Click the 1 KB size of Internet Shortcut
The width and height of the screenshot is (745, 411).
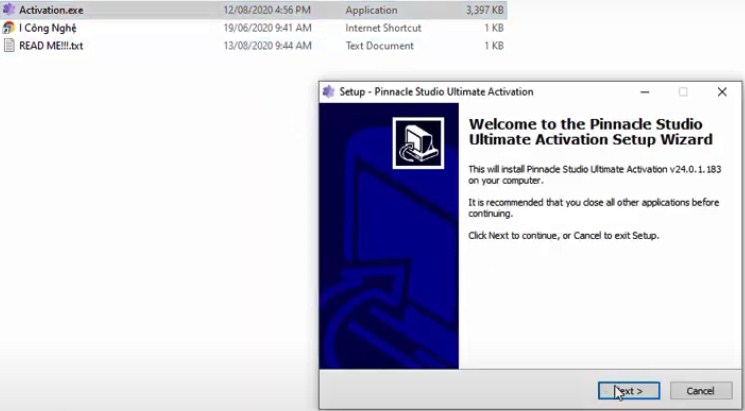[494, 28]
